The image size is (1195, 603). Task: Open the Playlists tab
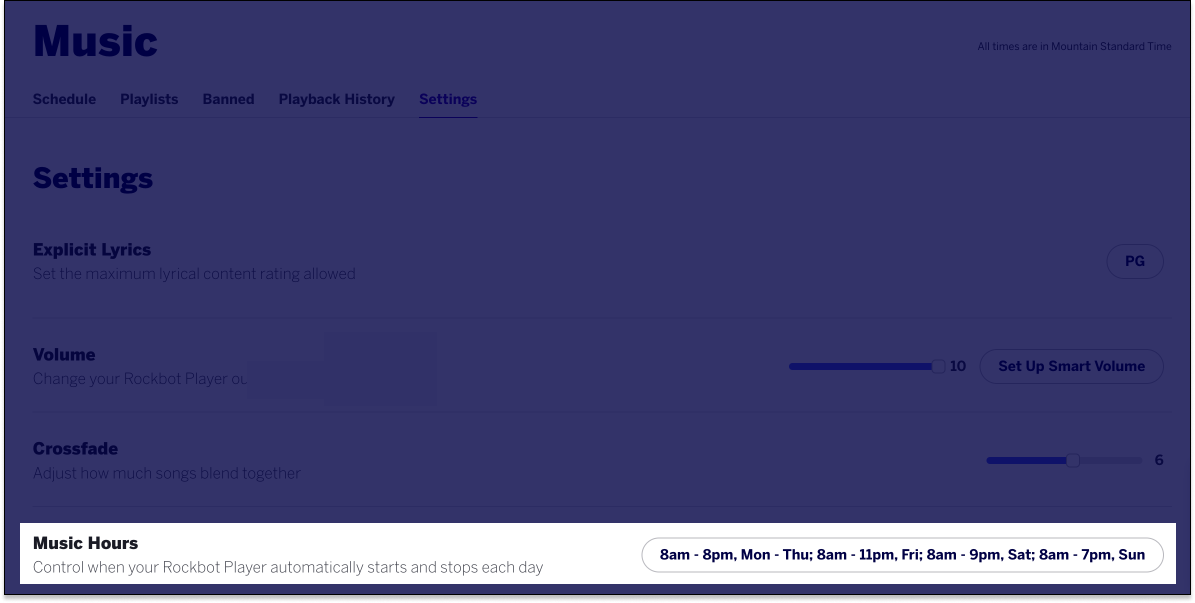click(x=148, y=99)
